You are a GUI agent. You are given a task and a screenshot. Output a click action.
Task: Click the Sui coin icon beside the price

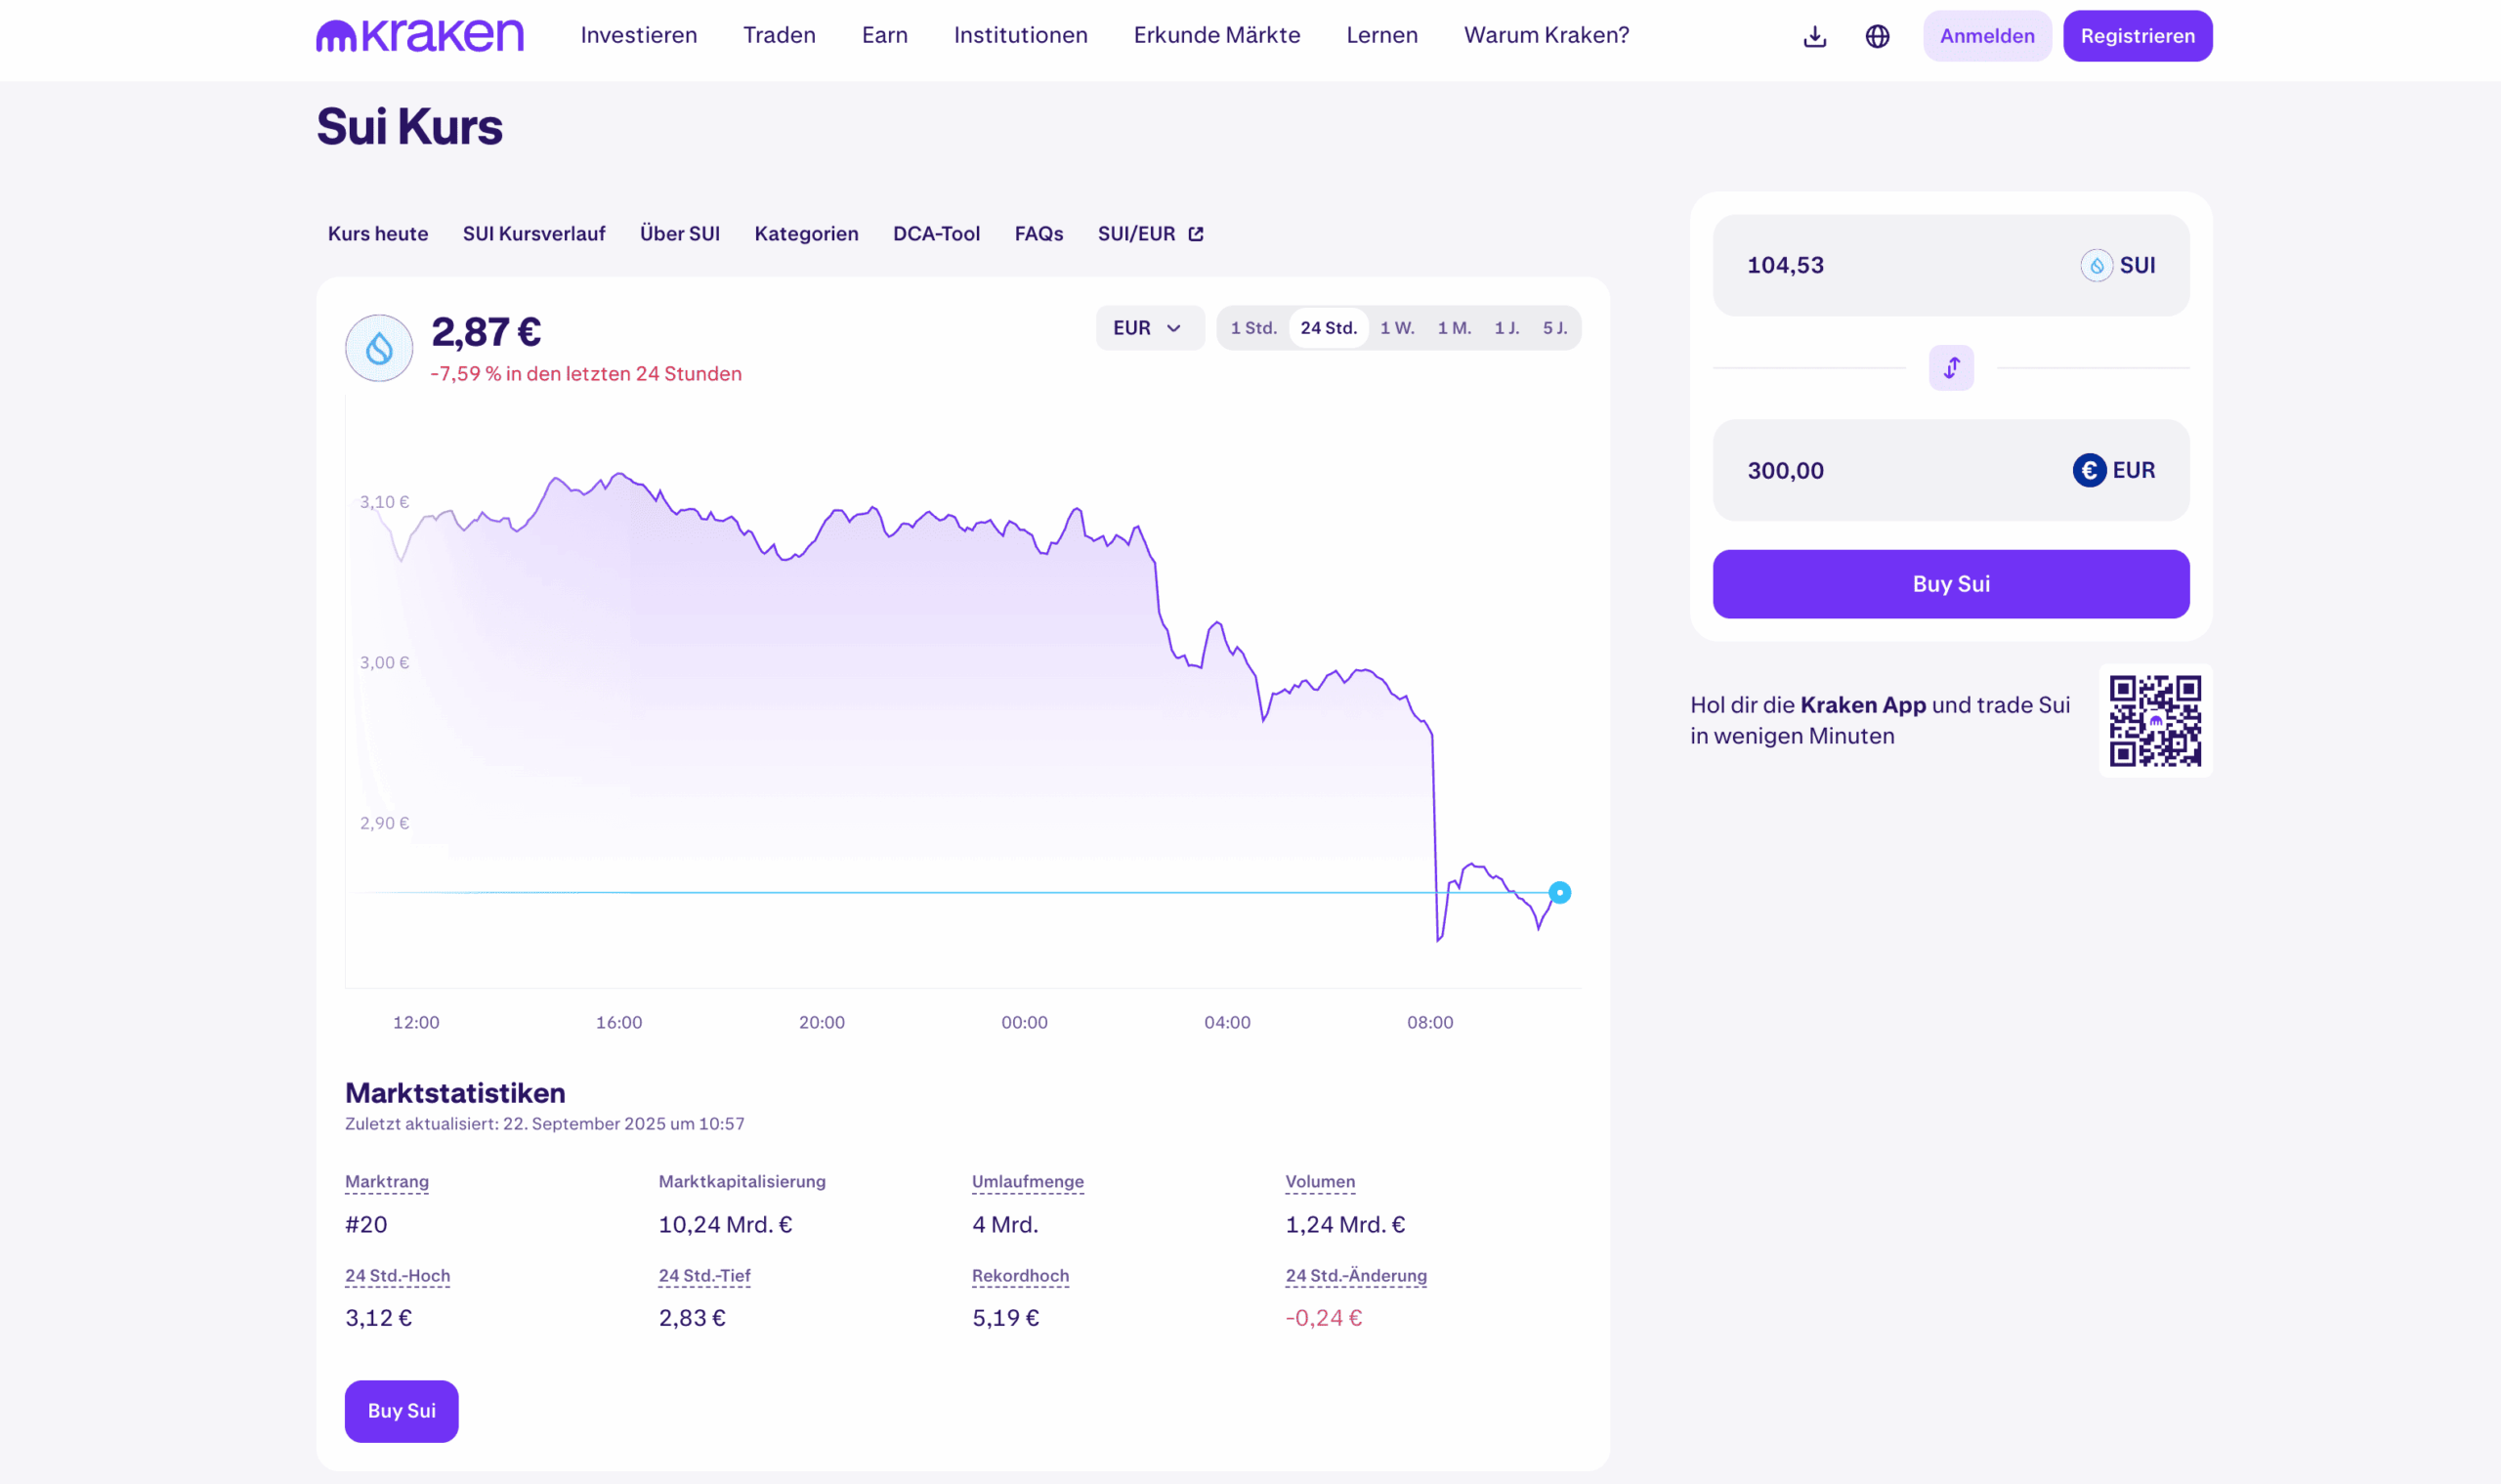(x=379, y=348)
